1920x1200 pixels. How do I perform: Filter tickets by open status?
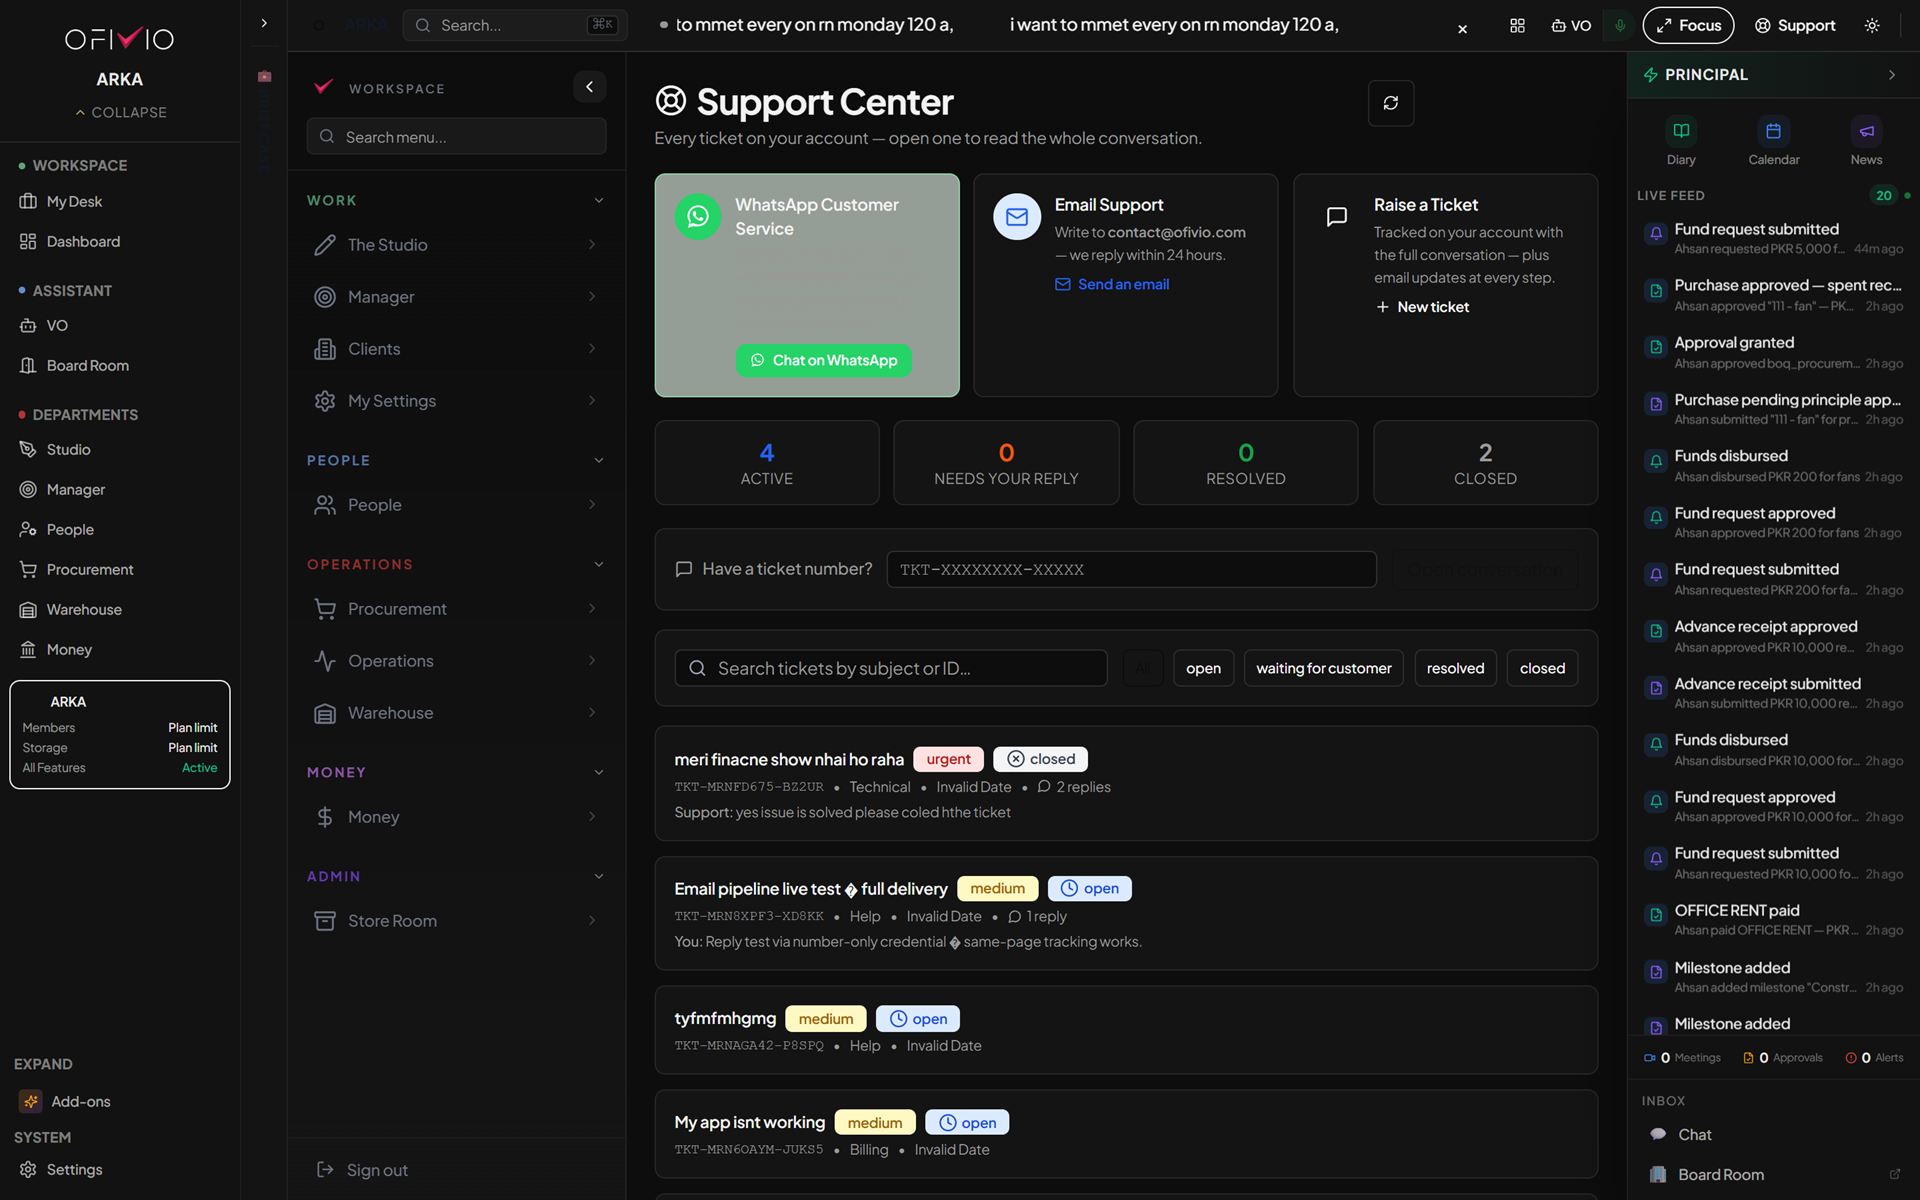[1203, 668]
